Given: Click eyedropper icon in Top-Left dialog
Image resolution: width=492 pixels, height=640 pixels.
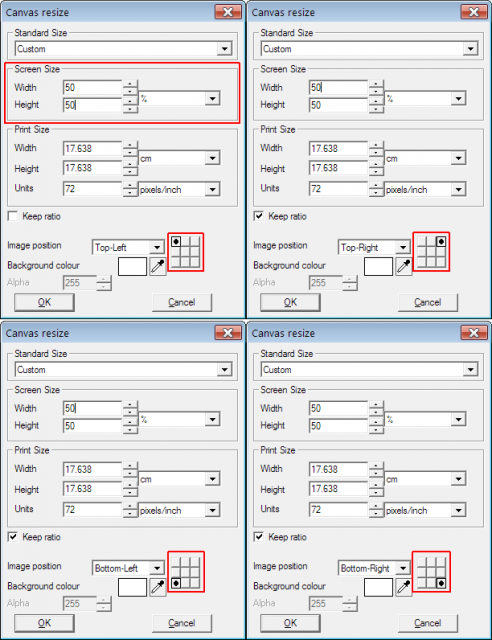Looking at the screenshot, I should (x=158, y=267).
